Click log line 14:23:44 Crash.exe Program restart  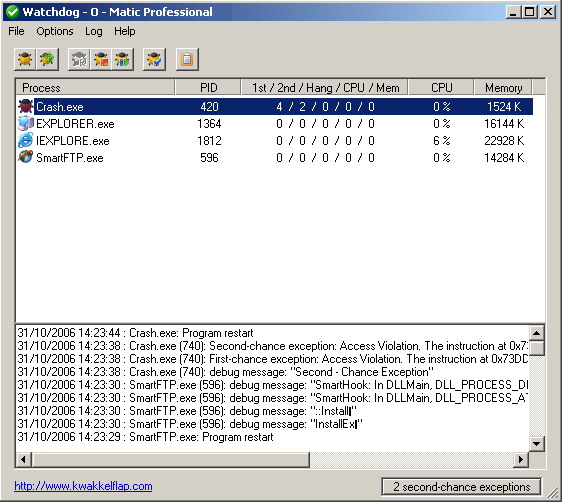[135, 333]
